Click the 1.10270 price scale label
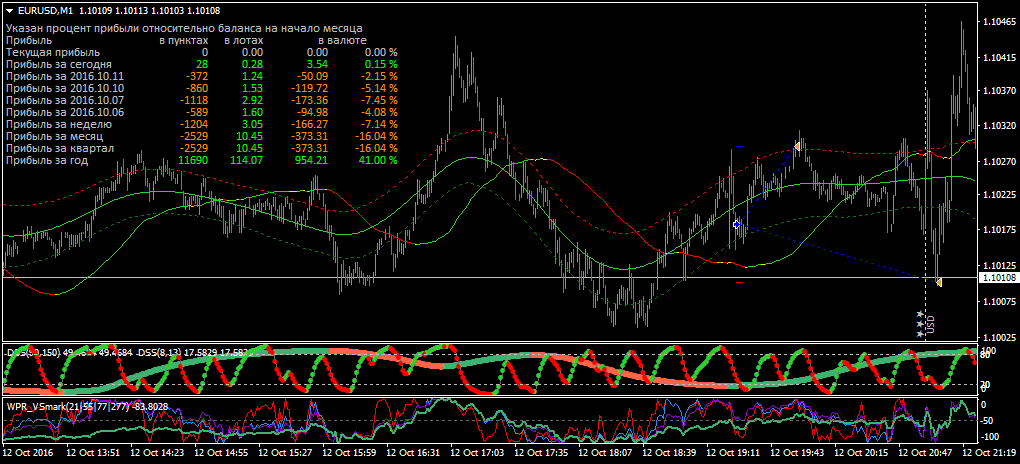Viewport: 1020px width, 464px height. [x=1000, y=160]
